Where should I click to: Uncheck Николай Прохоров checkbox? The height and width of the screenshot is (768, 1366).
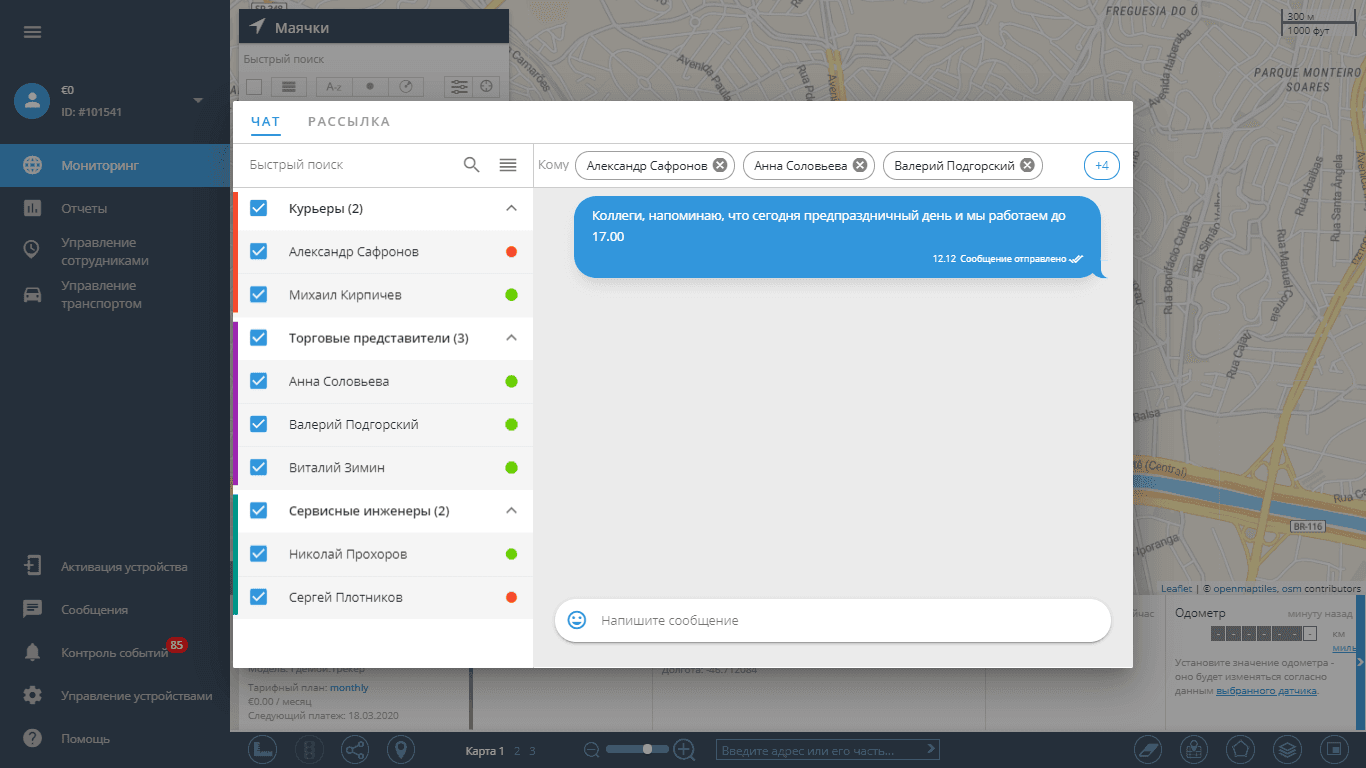point(259,553)
